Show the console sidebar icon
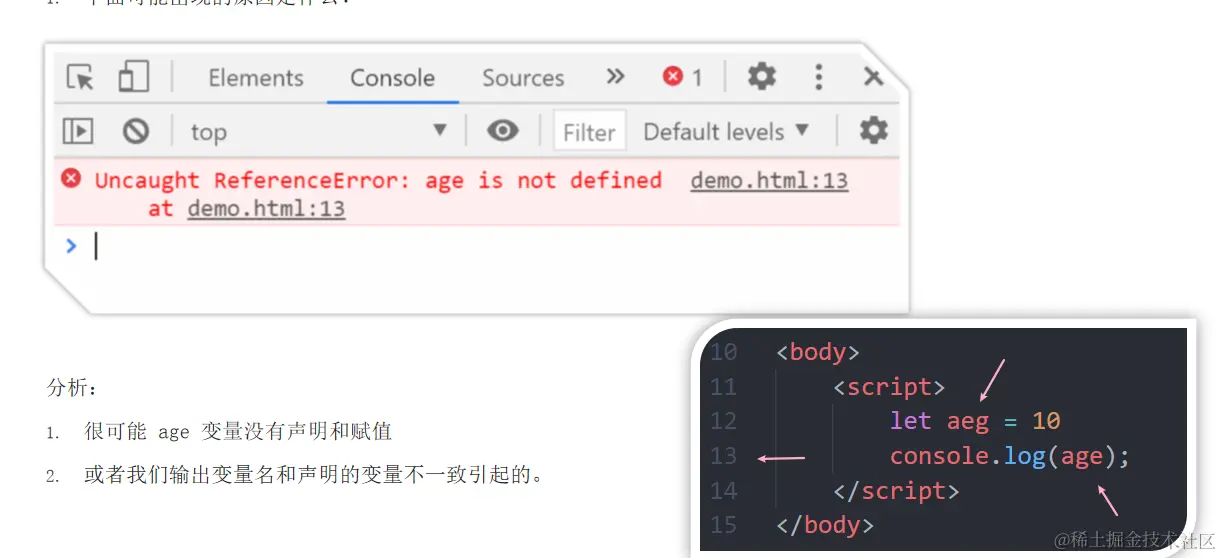This screenshot has height=558, width=1222. (78, 131)
